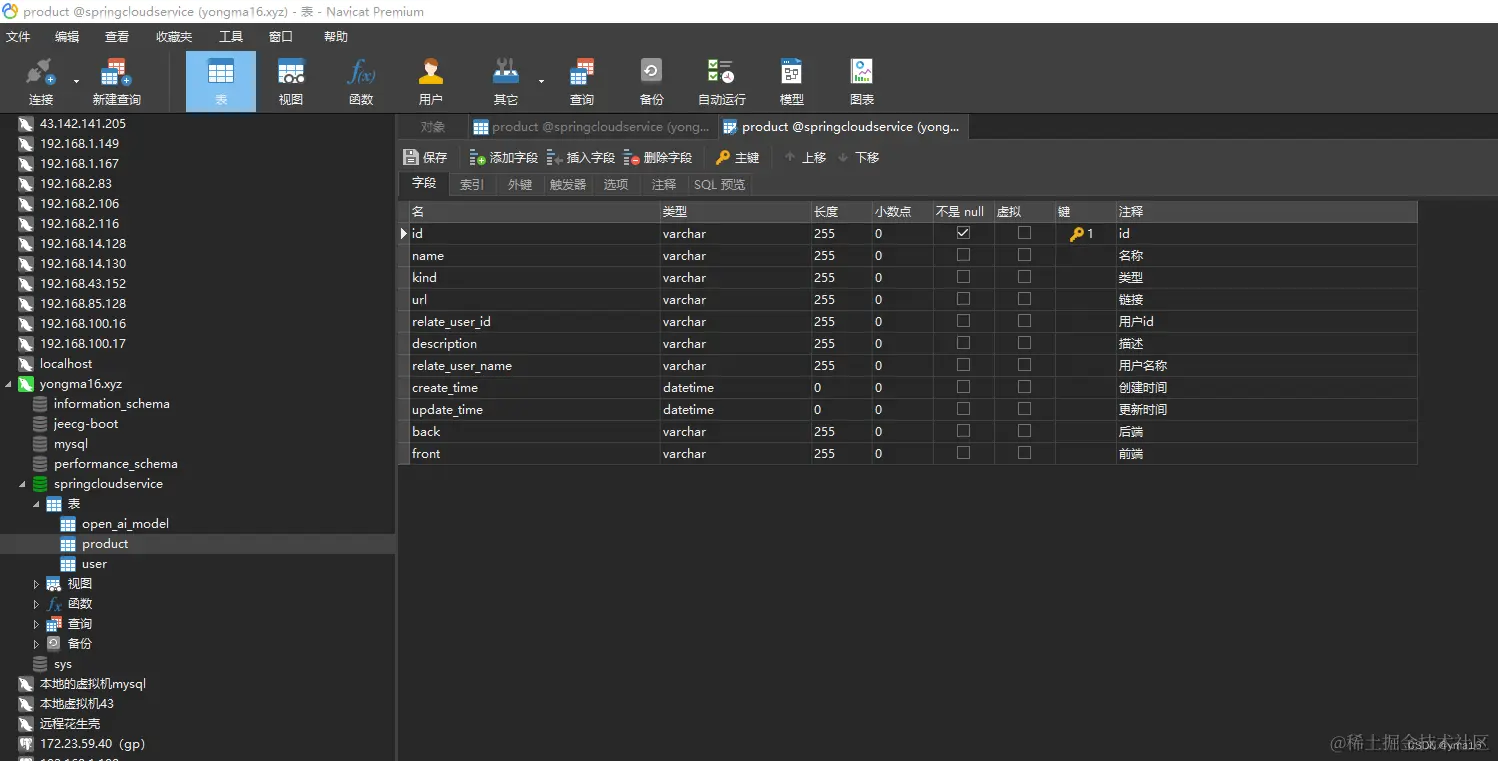Open the 工具 (Tools) menu

(x=231, y=37)
